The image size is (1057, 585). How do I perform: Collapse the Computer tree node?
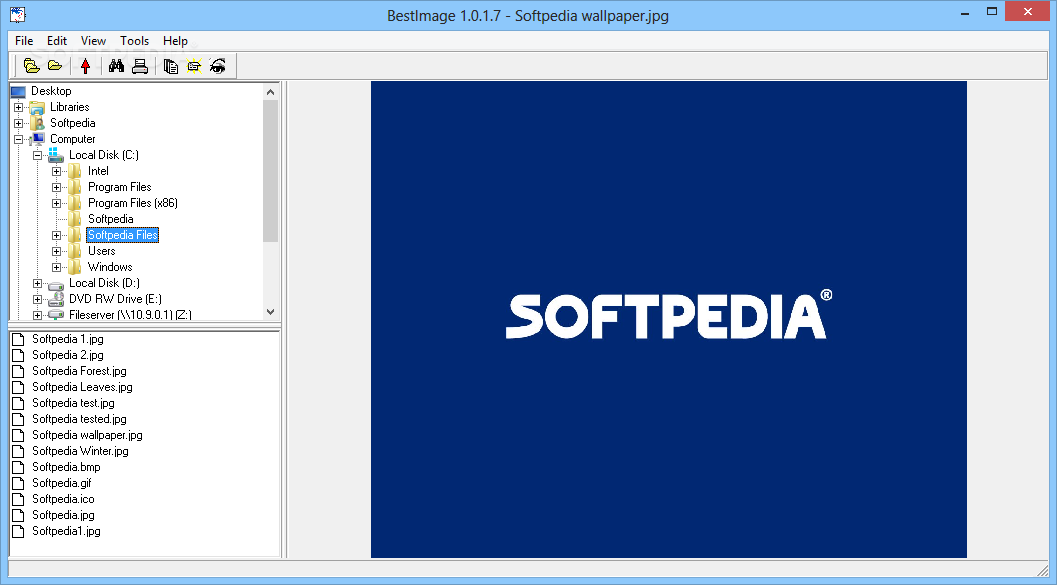18,140
